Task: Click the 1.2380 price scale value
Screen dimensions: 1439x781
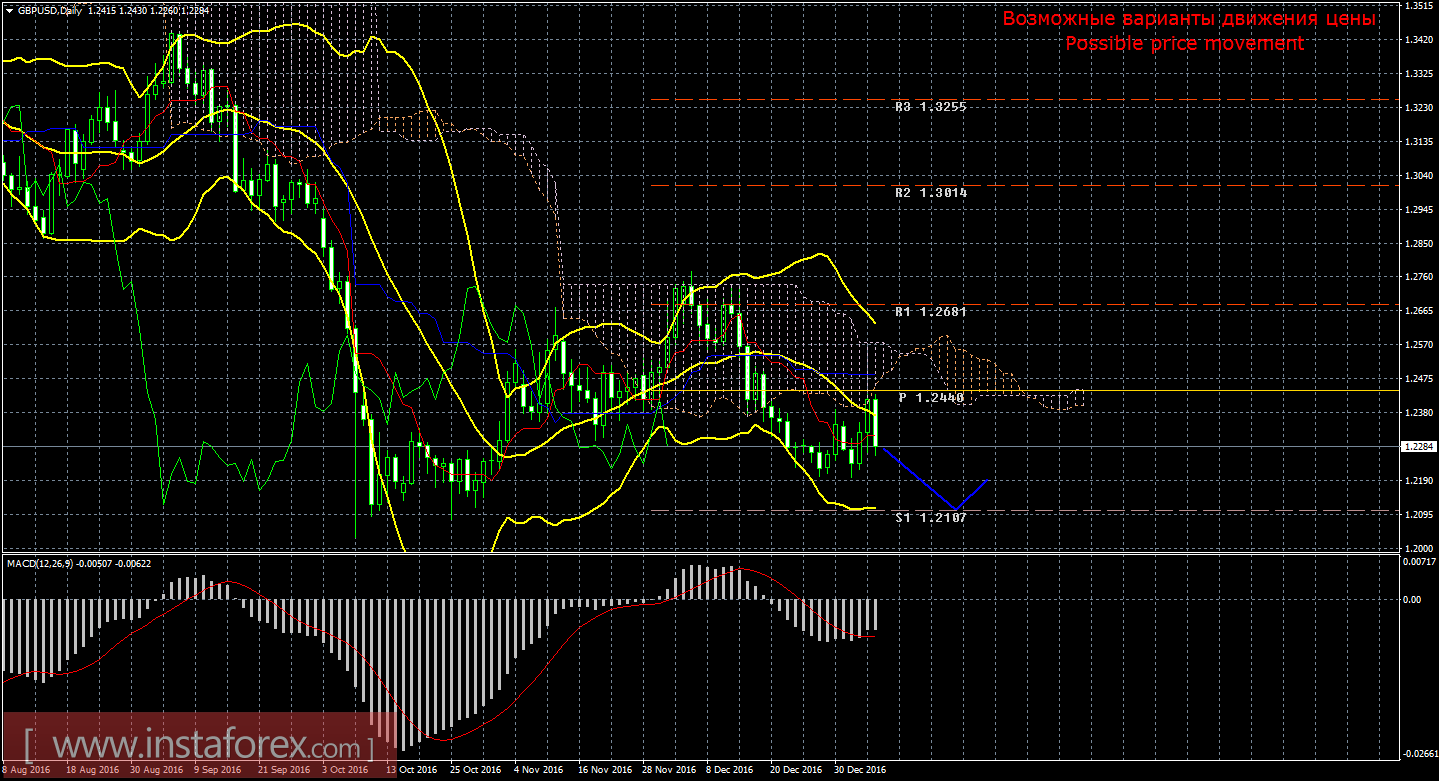Action: coord(1419,413)
